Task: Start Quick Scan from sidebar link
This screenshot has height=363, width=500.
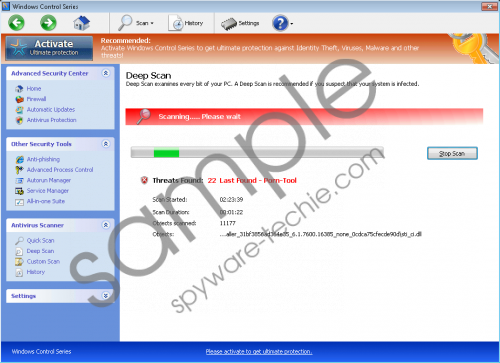Action: tap(40, 241)
